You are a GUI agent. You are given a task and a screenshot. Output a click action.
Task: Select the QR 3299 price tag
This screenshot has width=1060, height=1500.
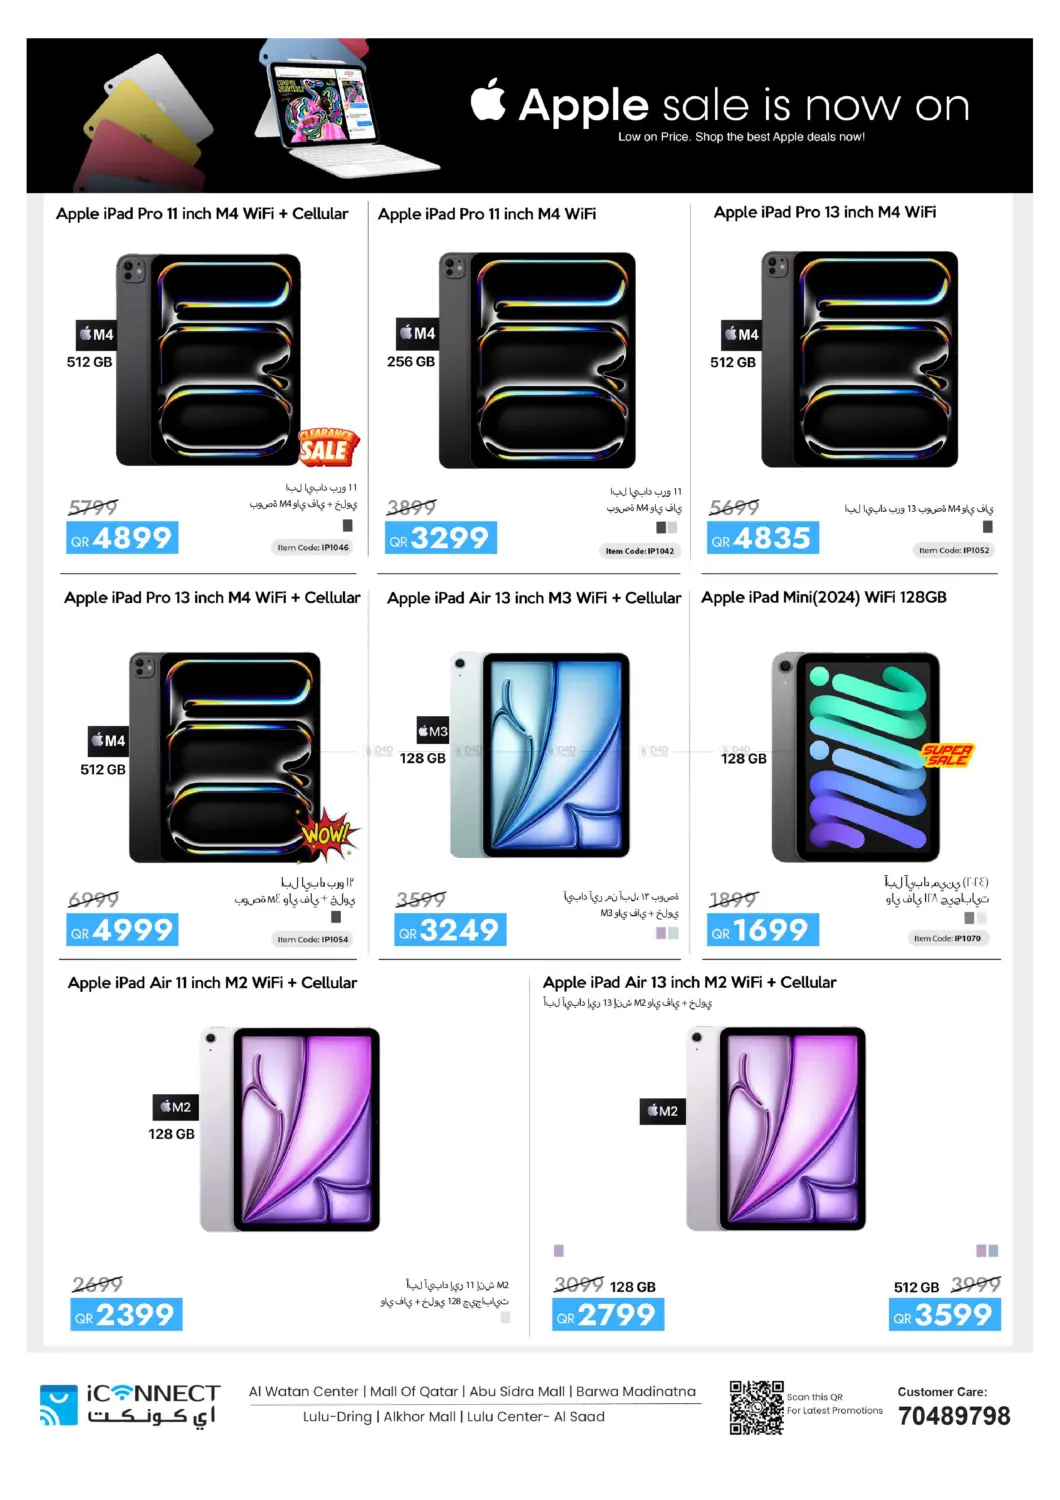pos(441,538)
